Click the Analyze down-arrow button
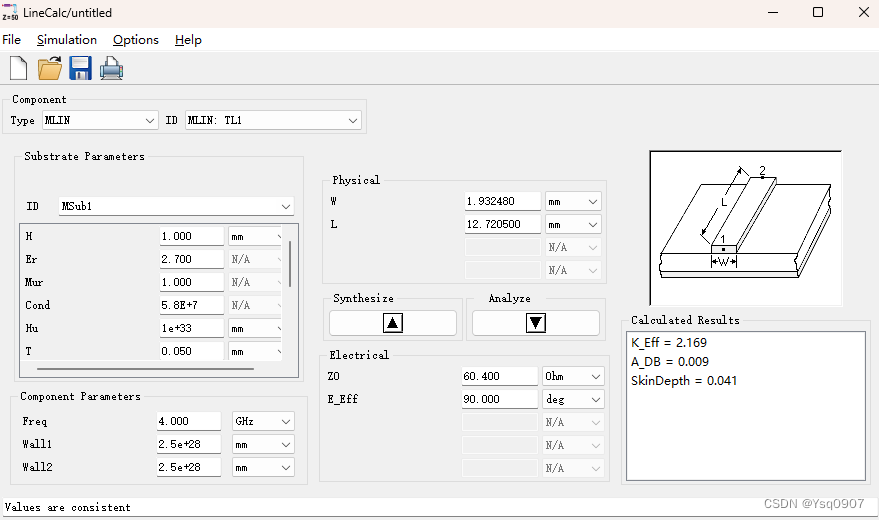 tap(535, 323)
